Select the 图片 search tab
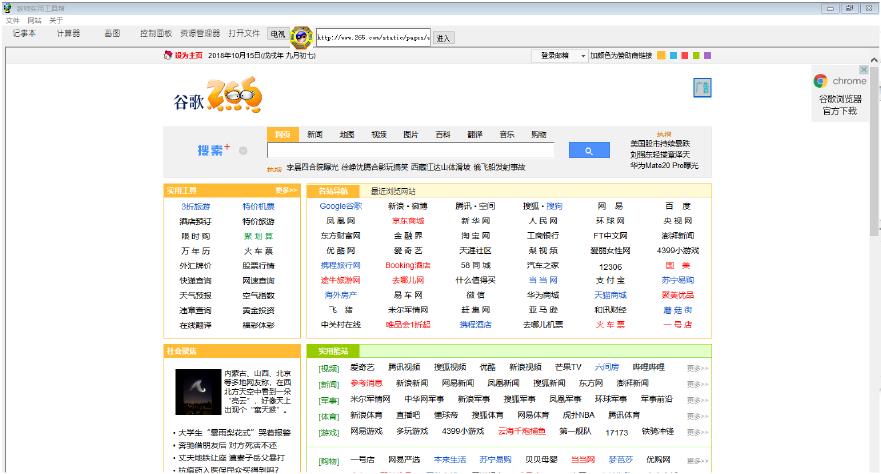The width and height of the screenshot is (881, 474). click(411, 135)
